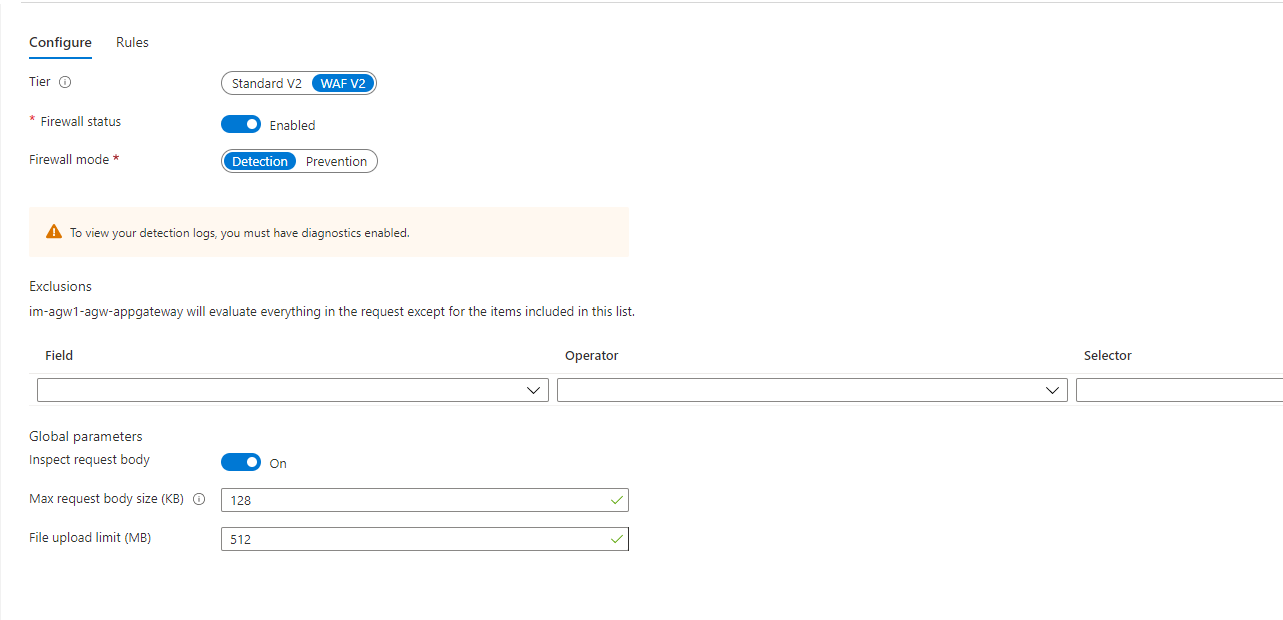Image resolution: width=1283 pixels, height=620 pixels.
Task: Click the Tier info icon
Action: coord(65,82)
